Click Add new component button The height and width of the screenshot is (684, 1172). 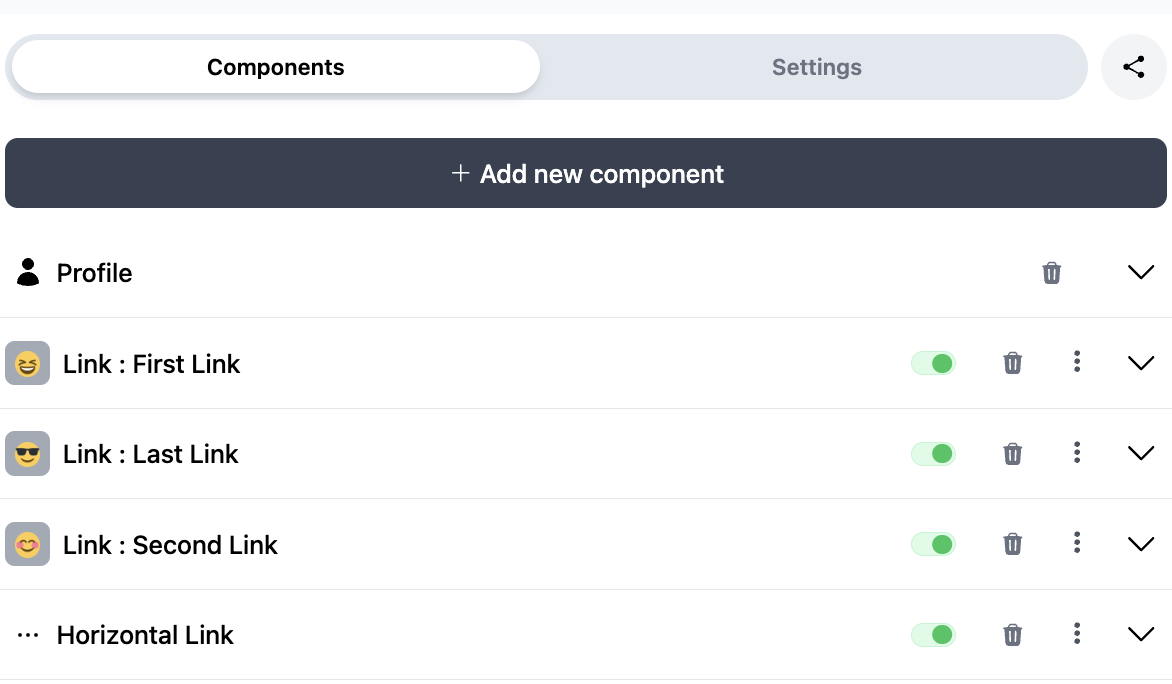tap(586, 173)
